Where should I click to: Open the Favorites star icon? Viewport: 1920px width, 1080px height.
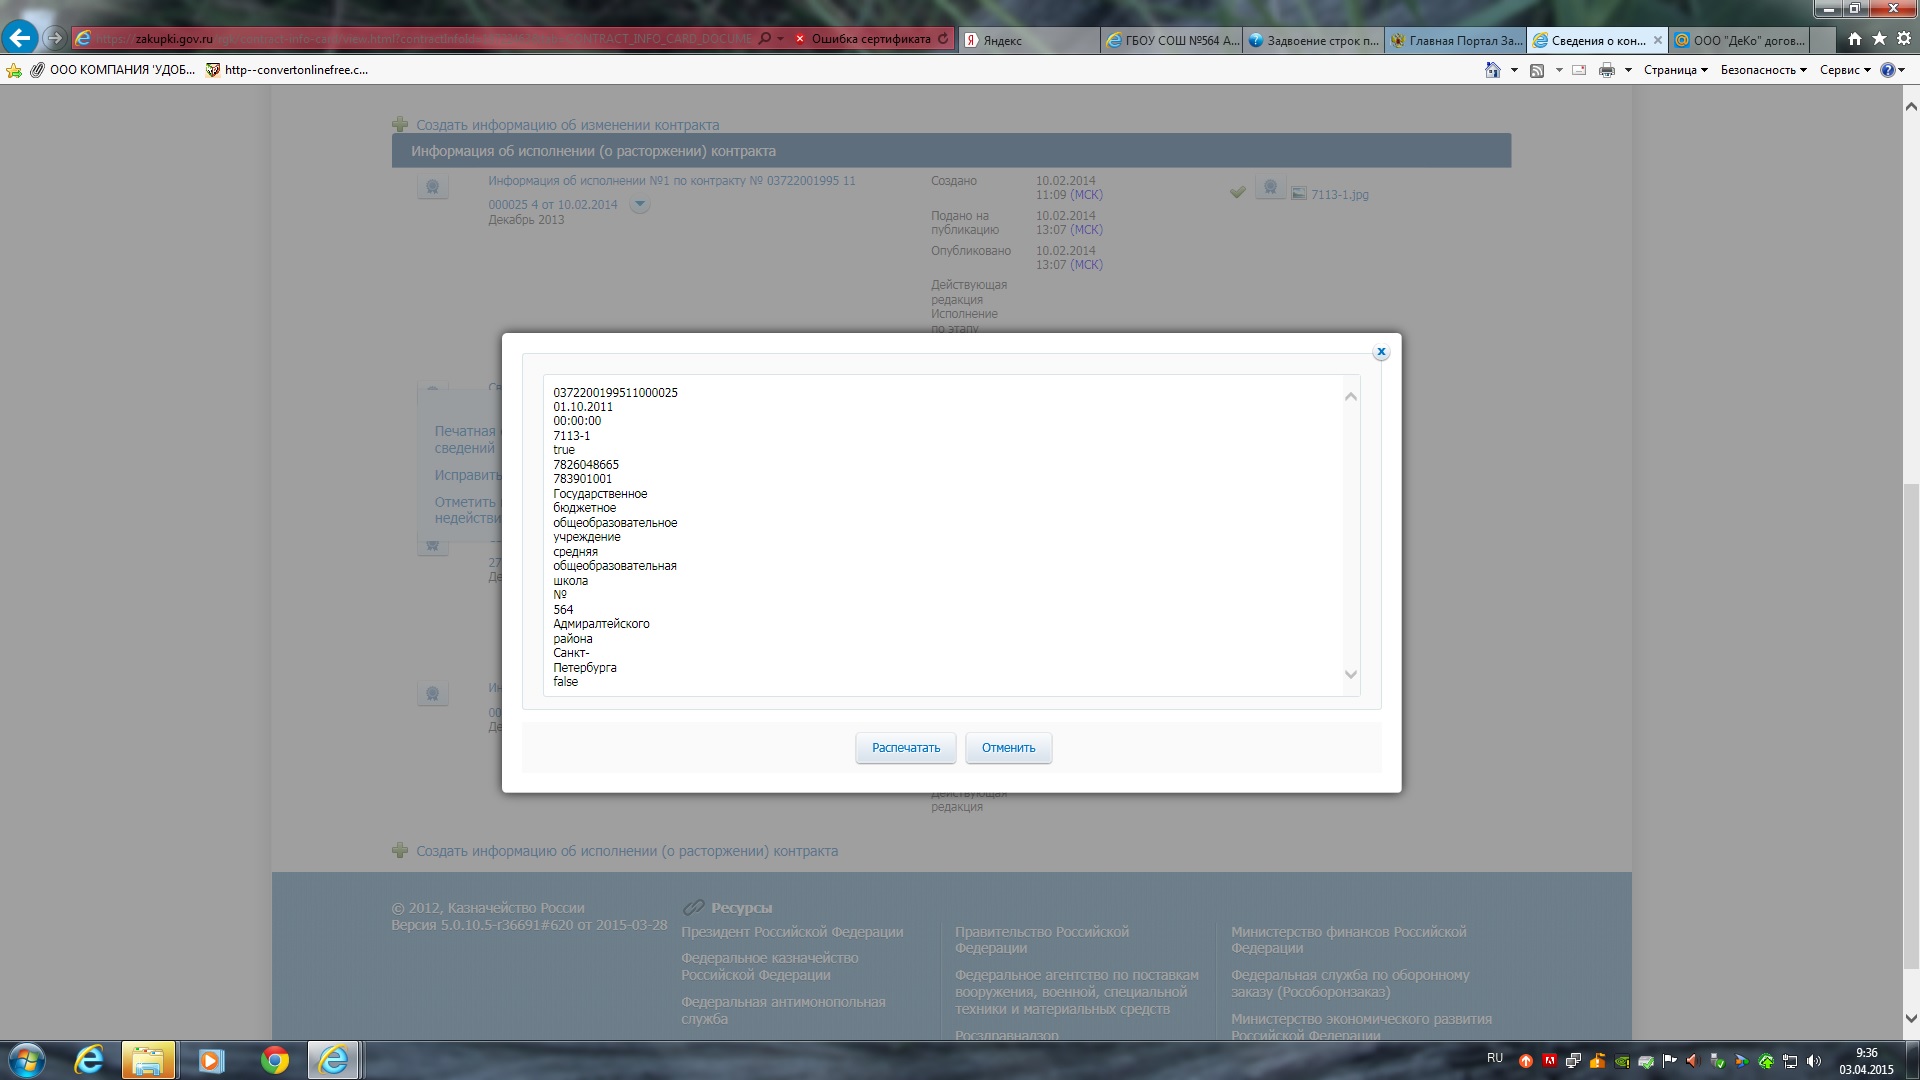[x=1879, y=39]
